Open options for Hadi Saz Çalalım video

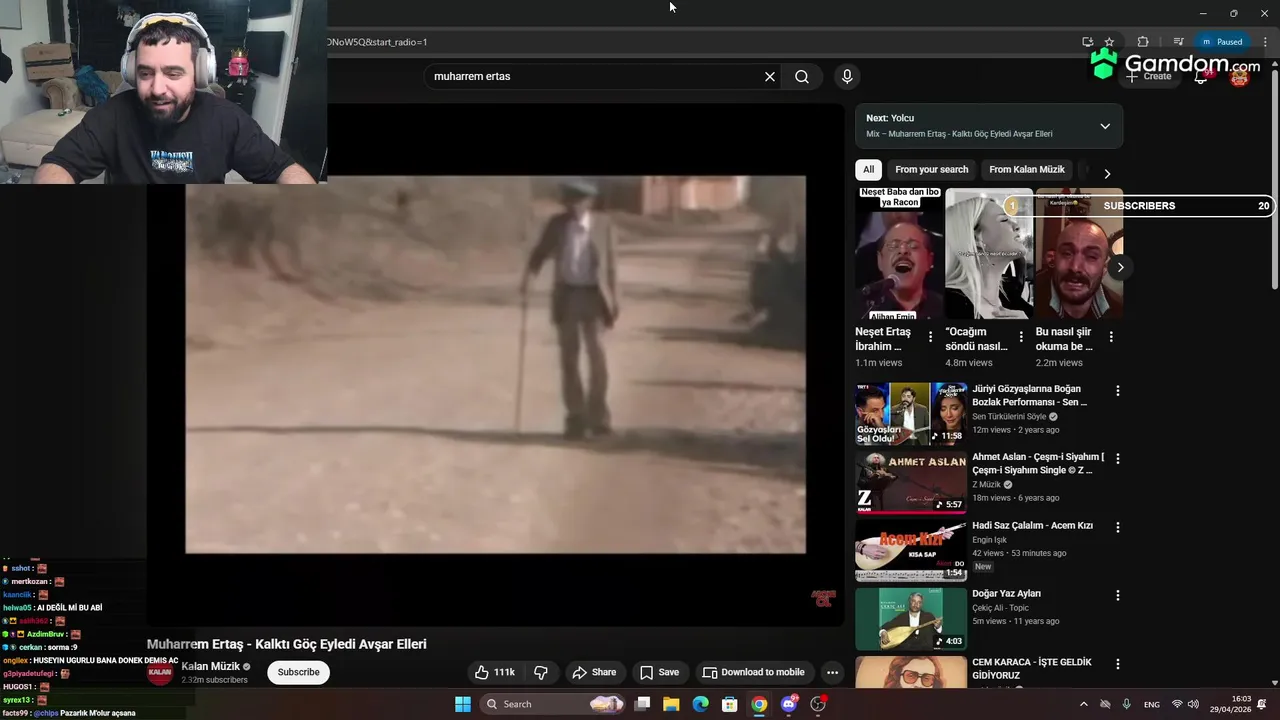[1118, 527]
